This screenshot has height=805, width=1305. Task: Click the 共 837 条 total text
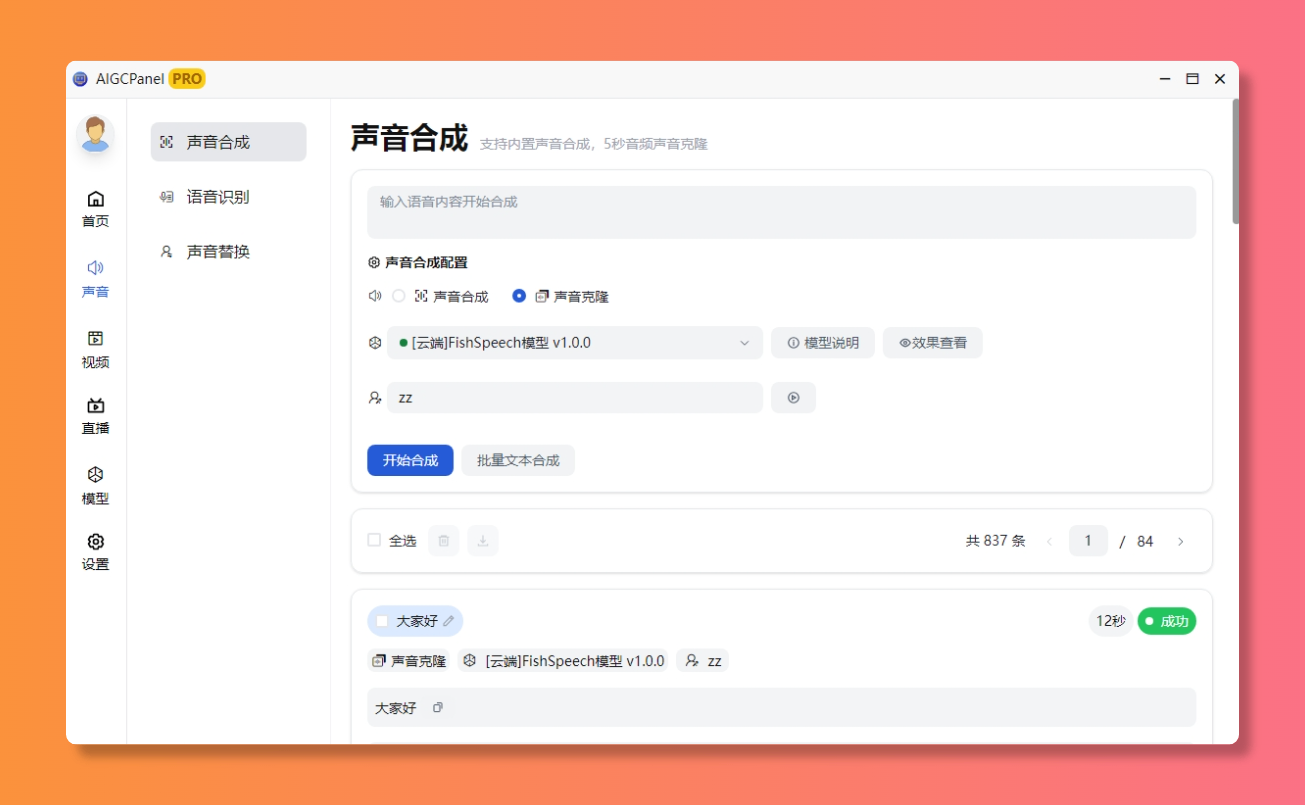tap(995, 541)
